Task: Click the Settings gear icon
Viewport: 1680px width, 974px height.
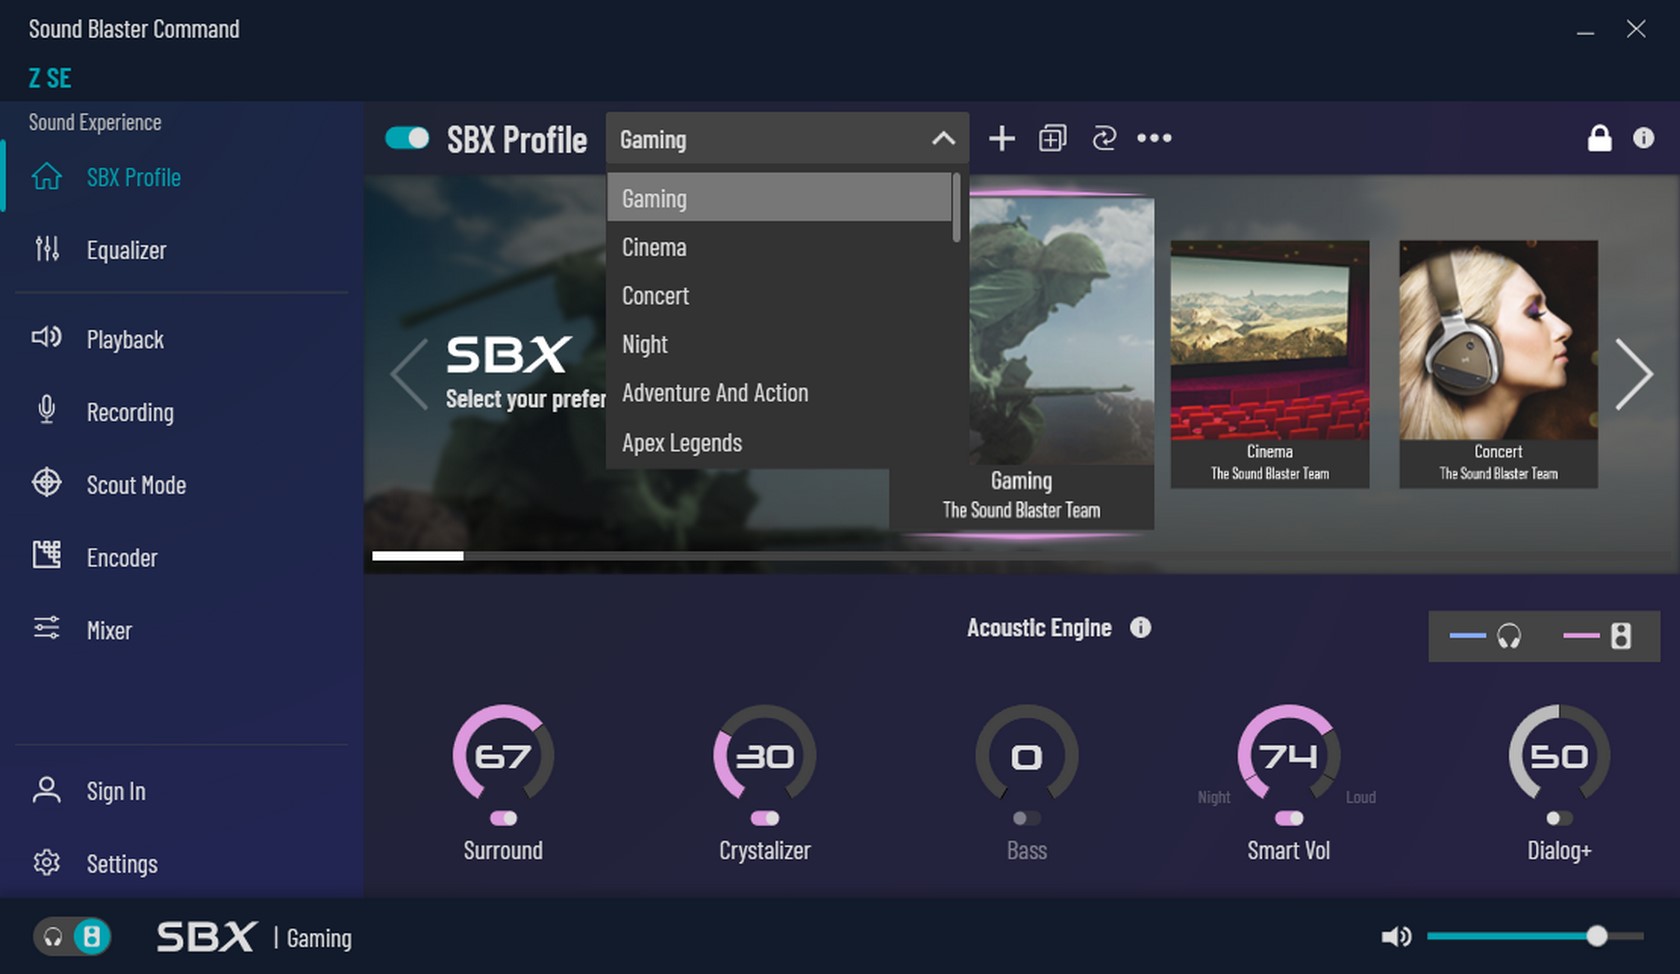Action: [47, 862]
